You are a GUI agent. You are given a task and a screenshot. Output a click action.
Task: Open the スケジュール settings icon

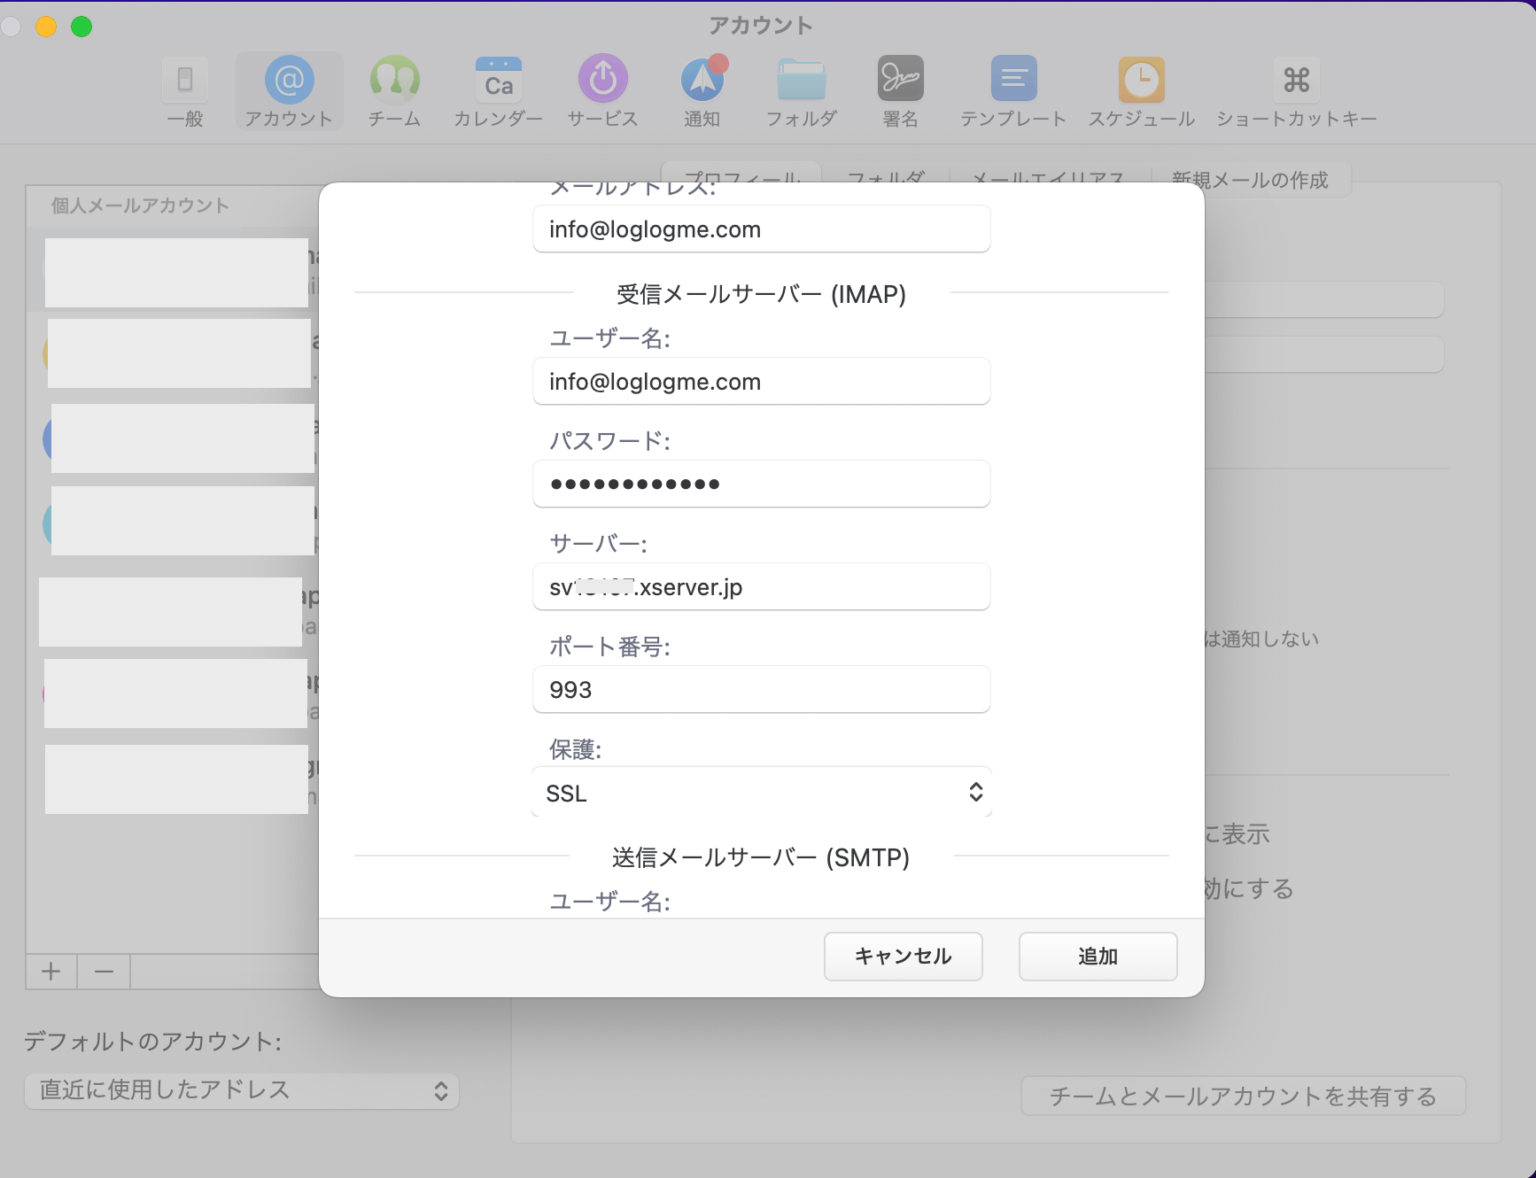[x=1141, y=90]
